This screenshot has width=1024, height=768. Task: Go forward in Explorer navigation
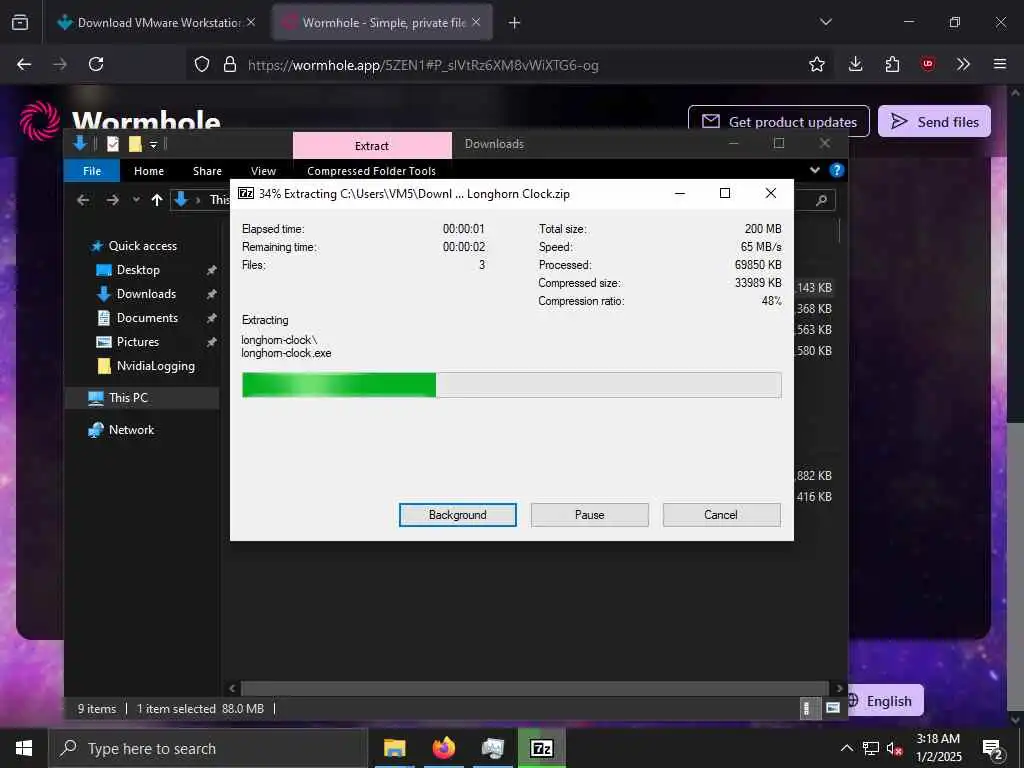112,200
